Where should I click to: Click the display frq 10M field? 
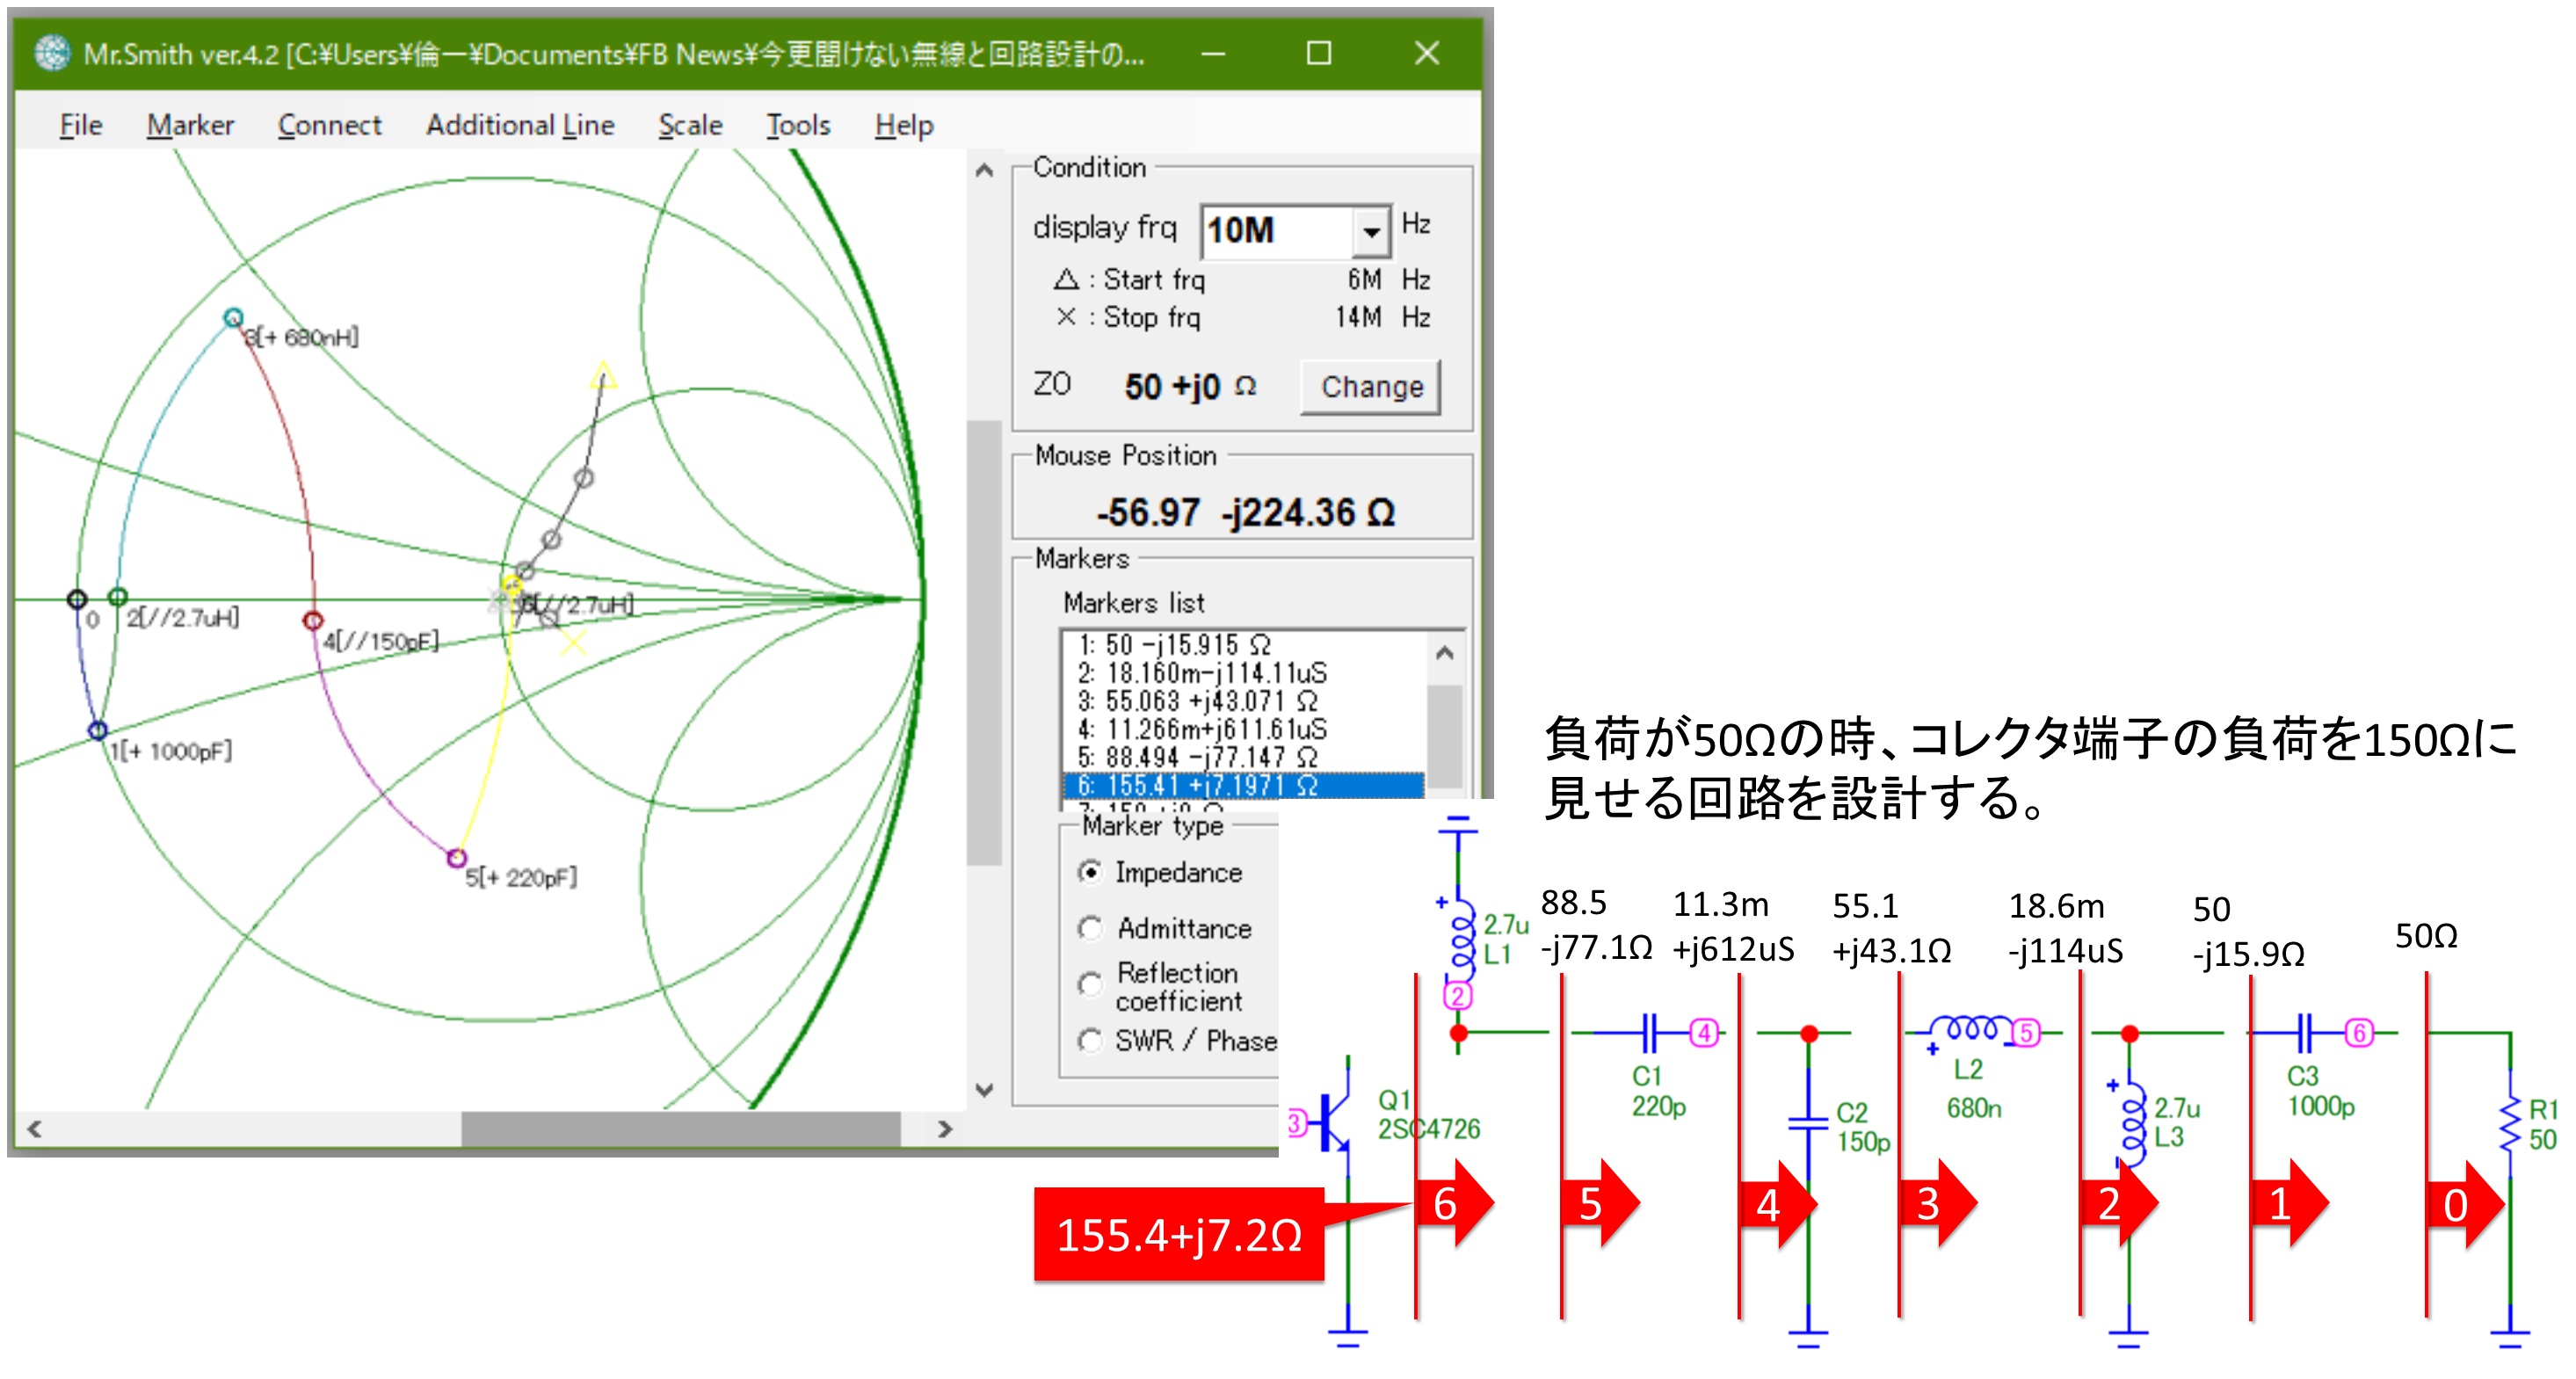point(1277,232)
